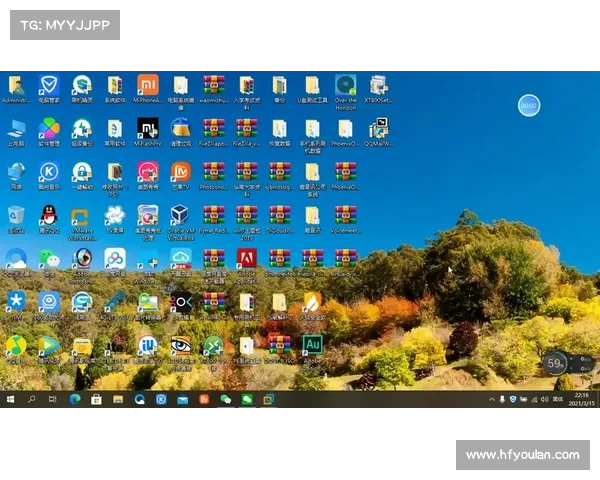This screenshot has height=480, width=600.
Task: Open the U盘测试工具 folder
Action: [313, 85]
